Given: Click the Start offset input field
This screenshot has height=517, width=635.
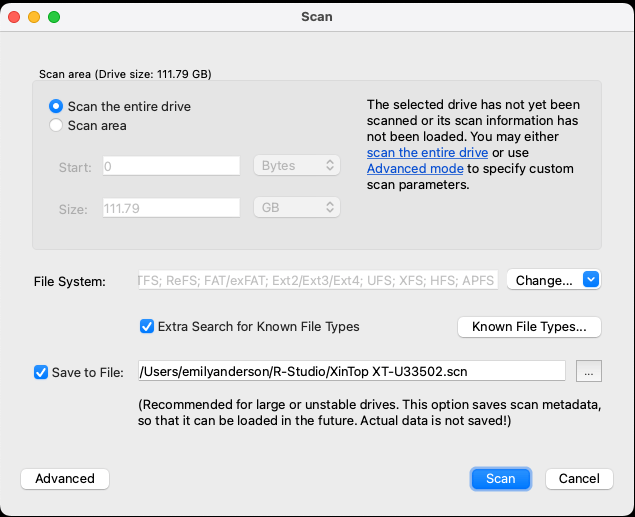Looking at the screenshot, I should [x=171, y=166].
